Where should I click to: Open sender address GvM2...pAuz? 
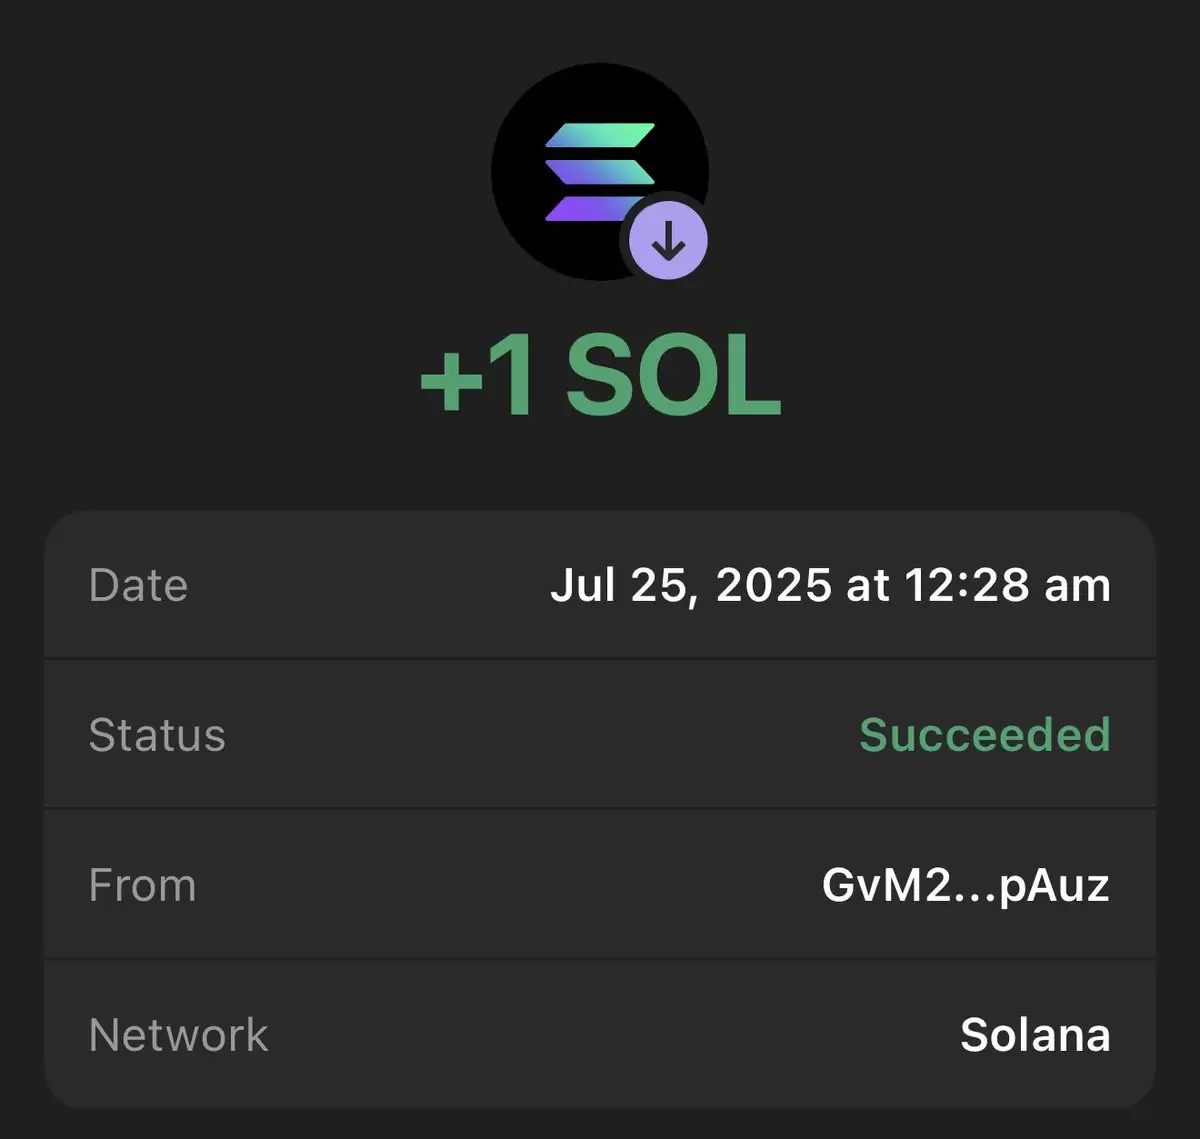point(966,885)
